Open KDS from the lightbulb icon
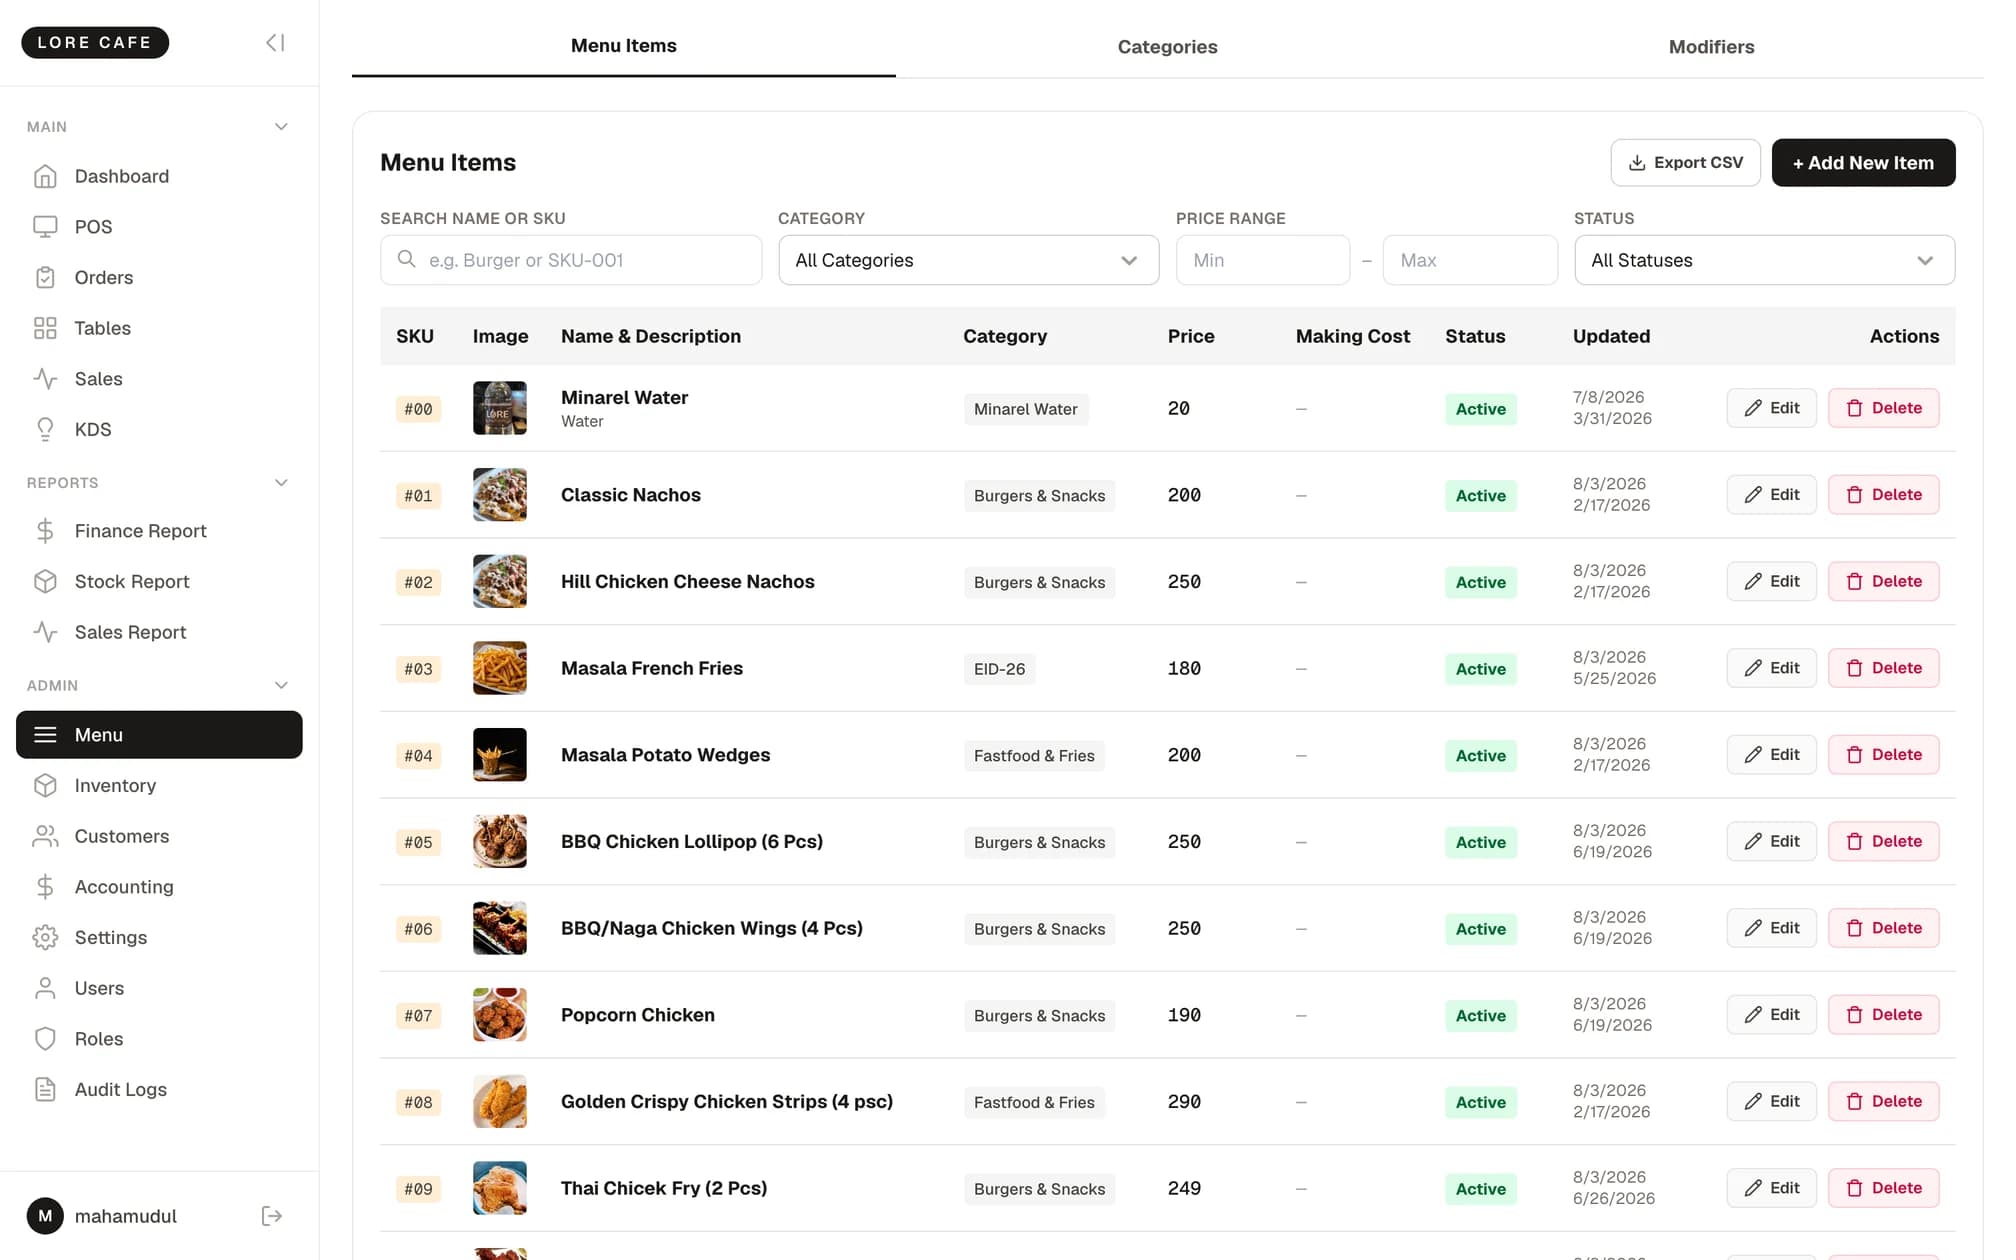 (x=45, y=429)
